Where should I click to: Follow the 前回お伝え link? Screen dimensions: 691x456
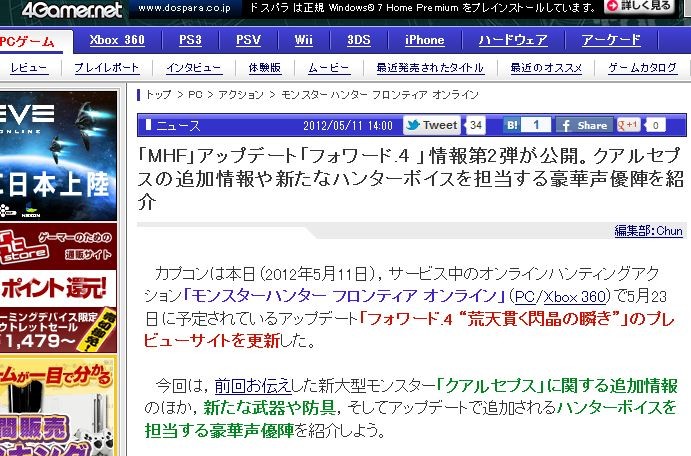(253, 386)
